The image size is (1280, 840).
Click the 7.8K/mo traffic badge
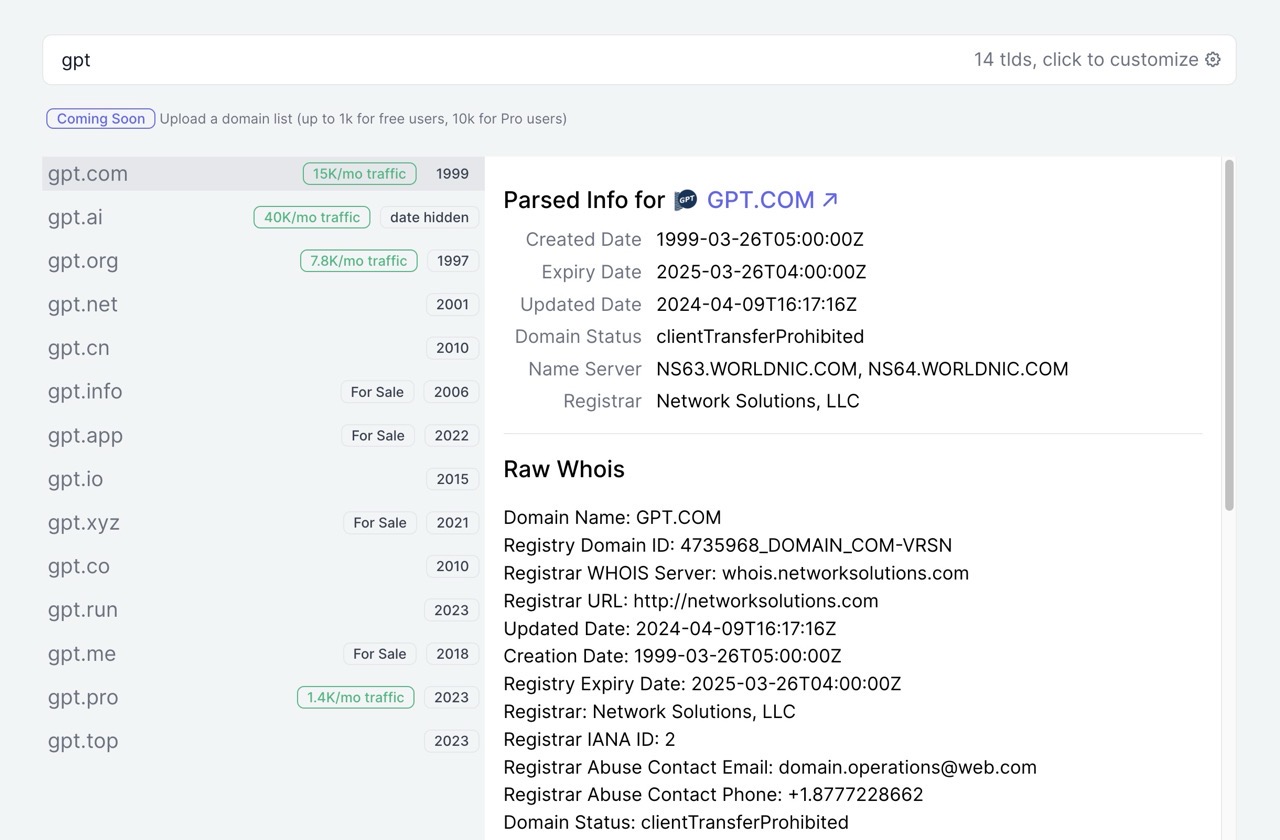[x=358, y=261]
